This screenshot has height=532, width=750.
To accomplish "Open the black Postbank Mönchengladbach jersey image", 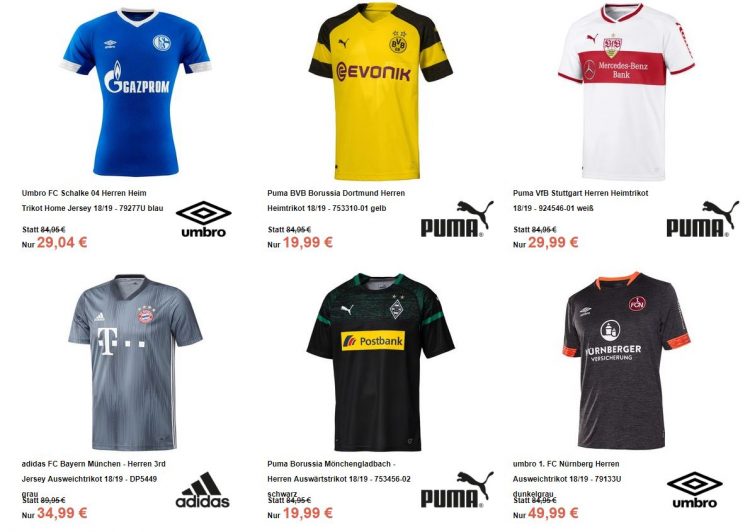I will (x=380, y=362).
